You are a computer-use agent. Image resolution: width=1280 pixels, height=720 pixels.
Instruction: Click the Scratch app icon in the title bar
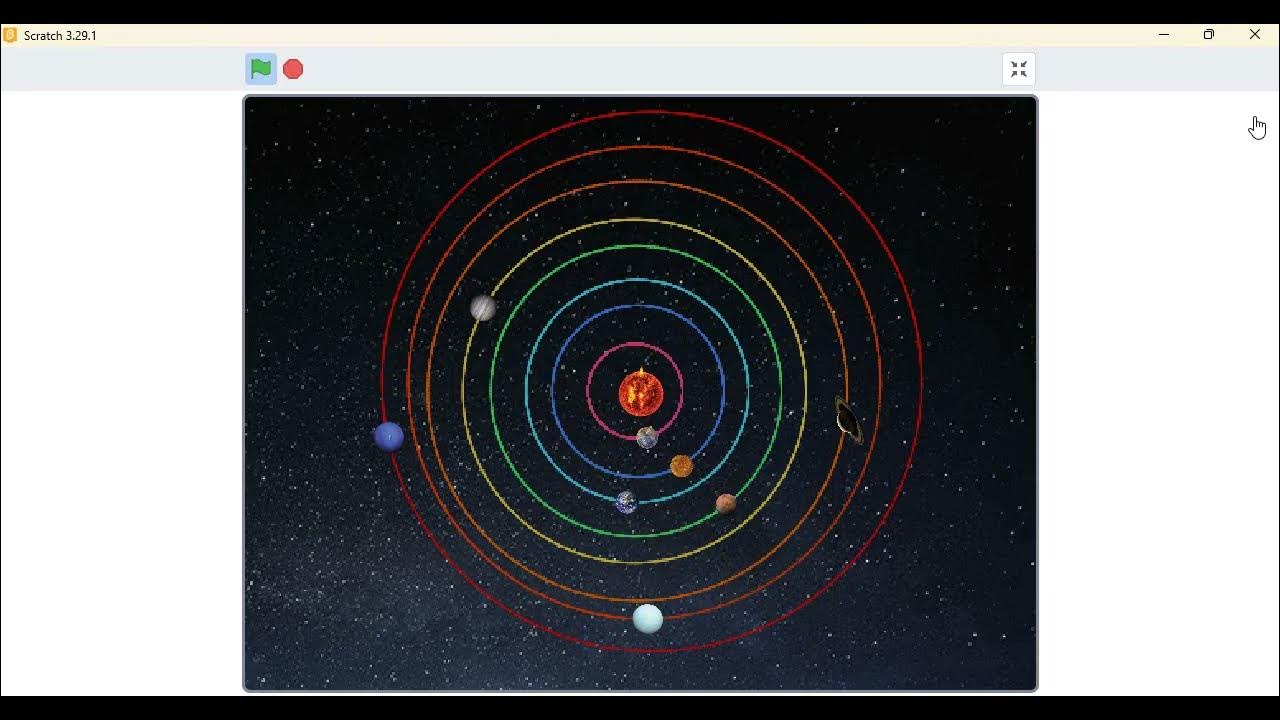[10, 35]
